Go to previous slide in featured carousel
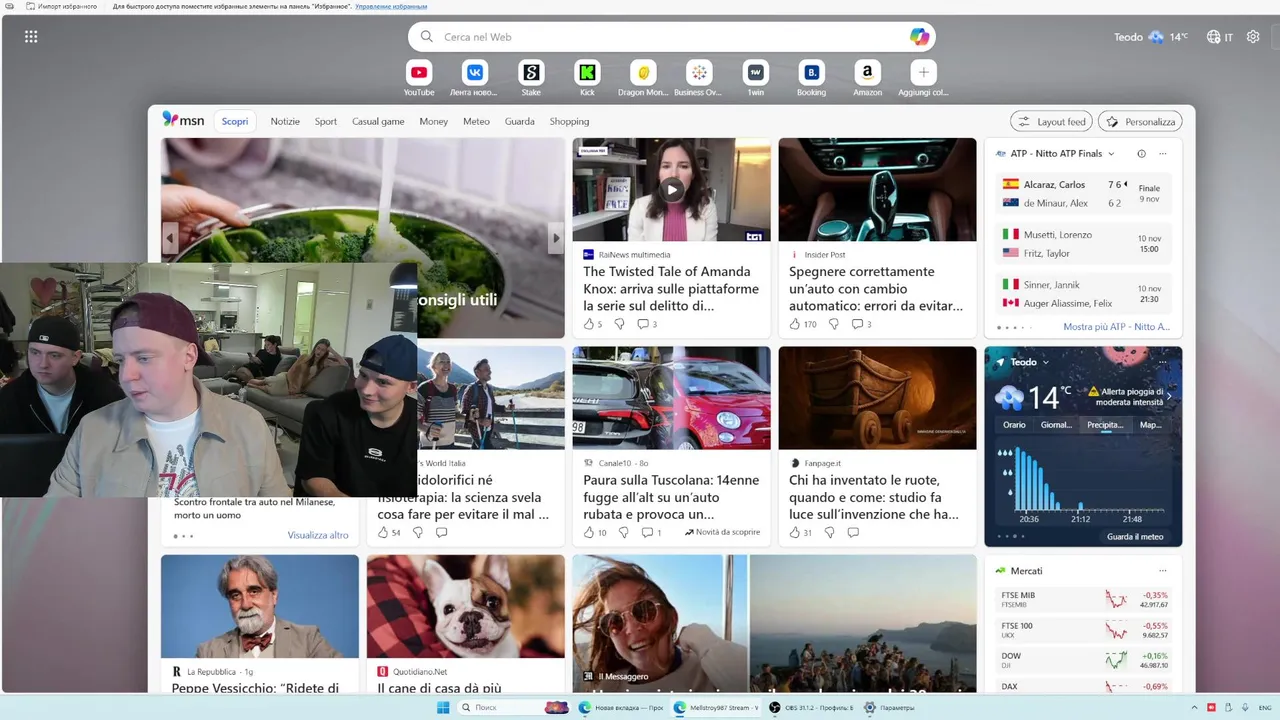Image resolution: width=1280 pixels, height=720 pixels. click(x=170, y=238)
